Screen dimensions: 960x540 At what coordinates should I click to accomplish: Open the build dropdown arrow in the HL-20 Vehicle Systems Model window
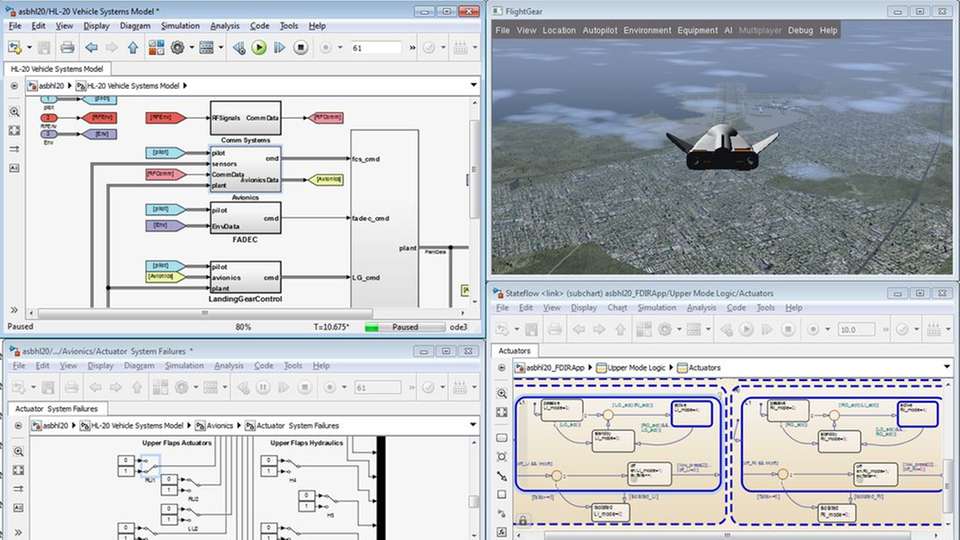point(474,47)
